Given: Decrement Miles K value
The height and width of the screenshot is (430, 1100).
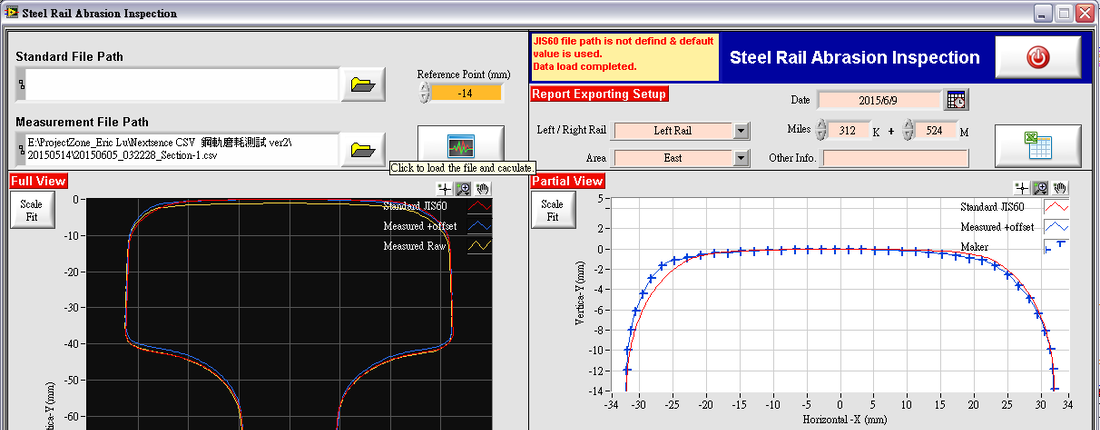Looking at the screenshot, I should click(x=820, y=135).
